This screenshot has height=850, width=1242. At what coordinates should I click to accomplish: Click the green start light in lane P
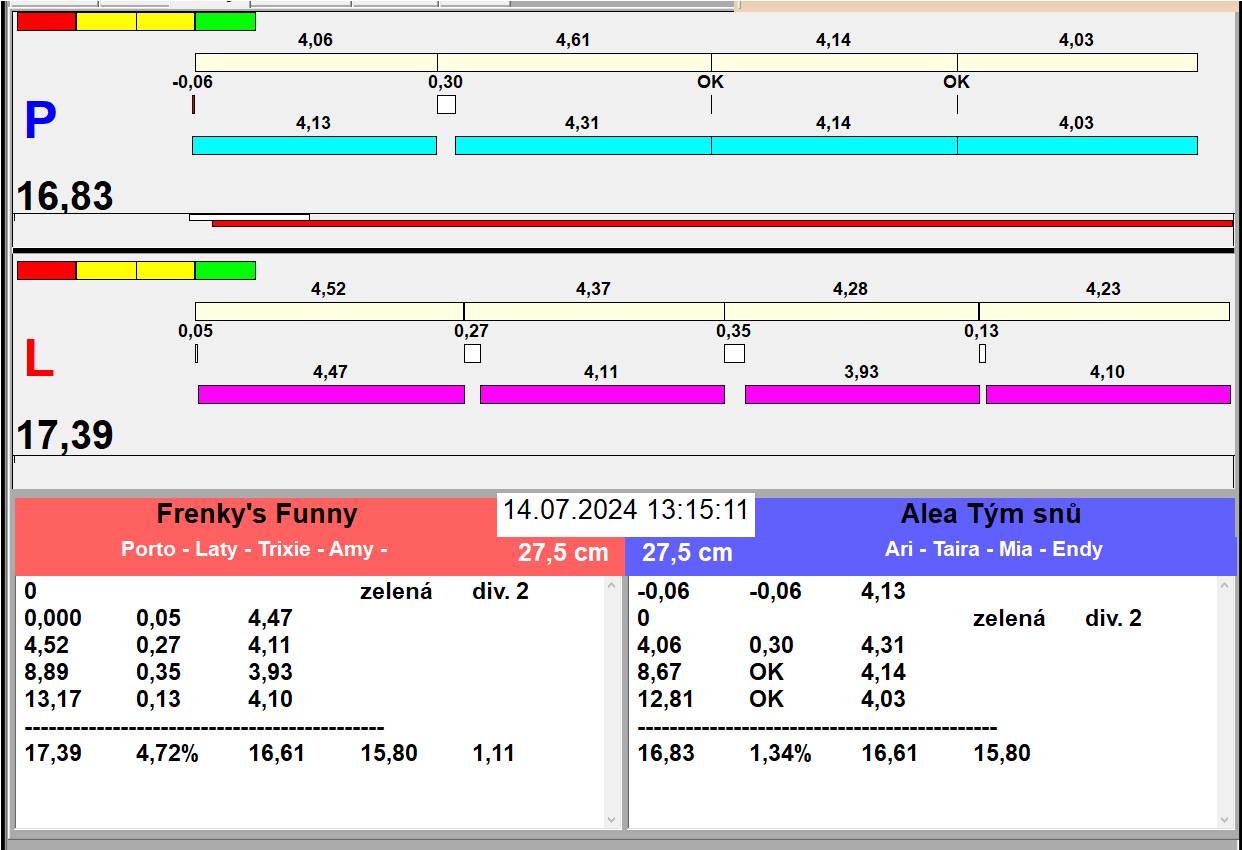pyautogui.click(x=225, y=21)
